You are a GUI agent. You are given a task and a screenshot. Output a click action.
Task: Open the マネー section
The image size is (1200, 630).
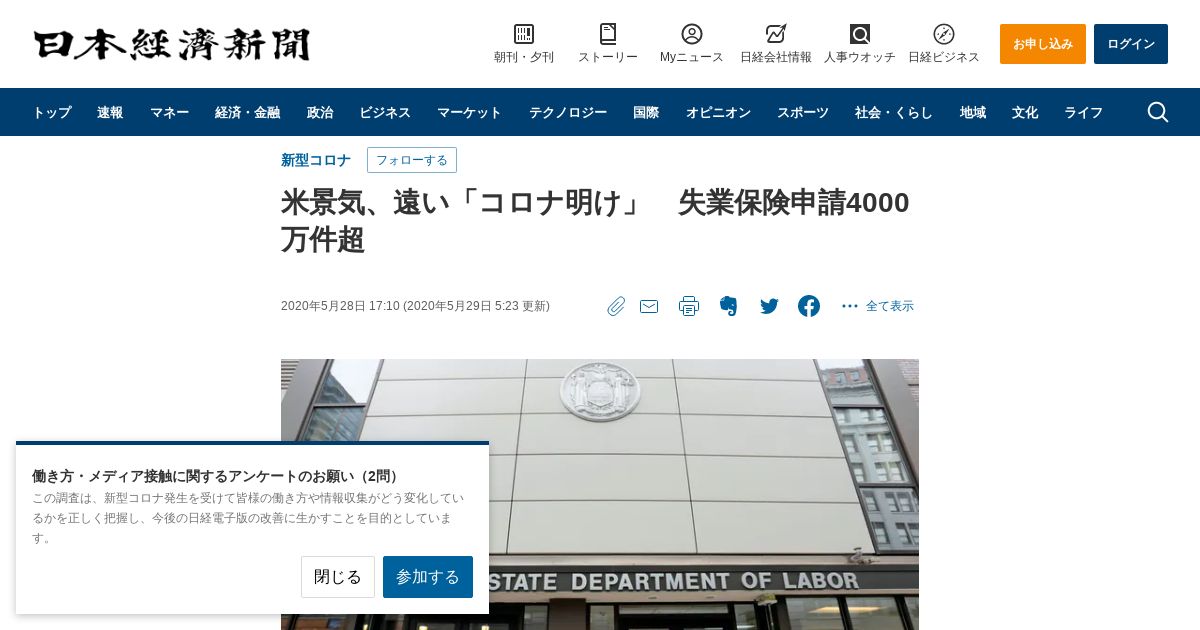169,113
